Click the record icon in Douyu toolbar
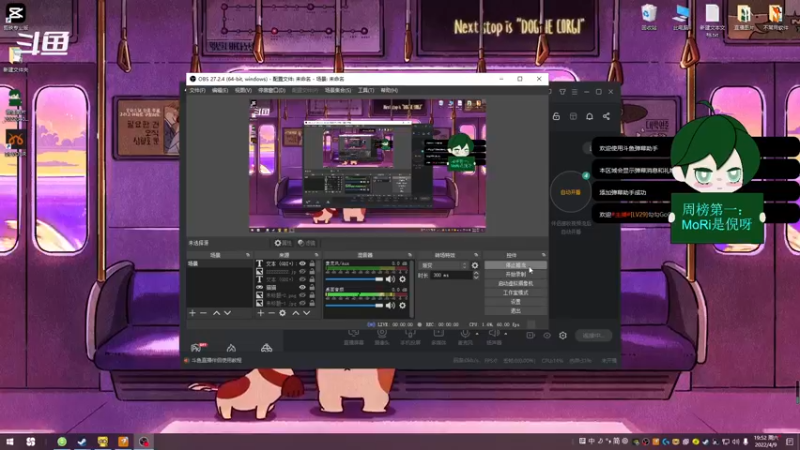Viewport: 800px width, 450px height. [531, 335]
